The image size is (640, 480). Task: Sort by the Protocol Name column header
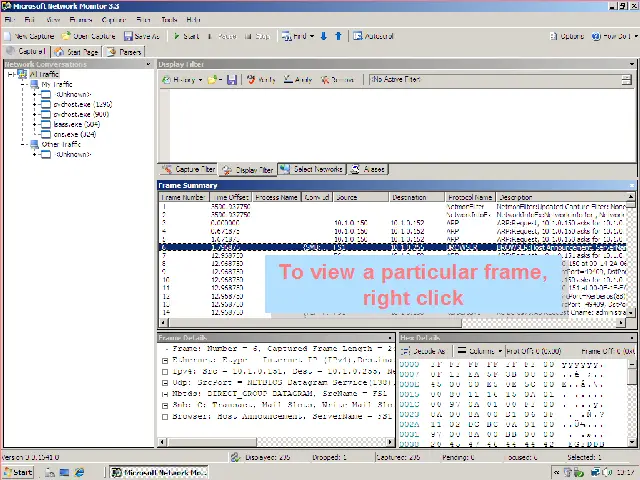click(470, 197)
